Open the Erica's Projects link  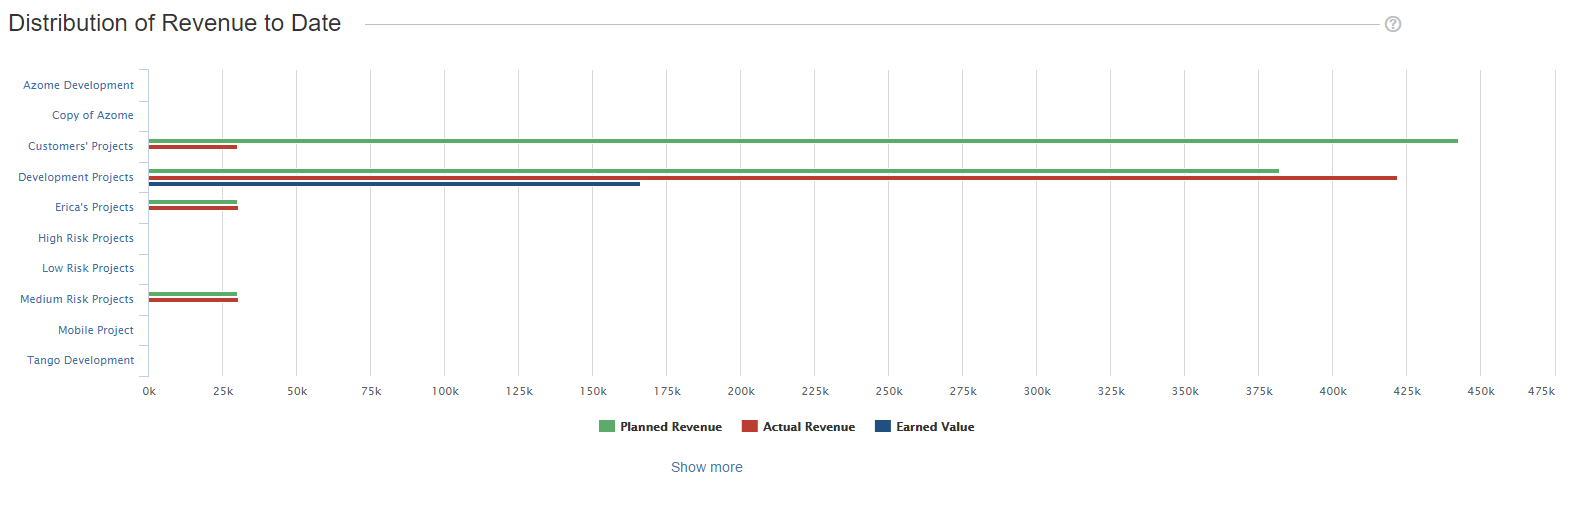click(94, 208)
